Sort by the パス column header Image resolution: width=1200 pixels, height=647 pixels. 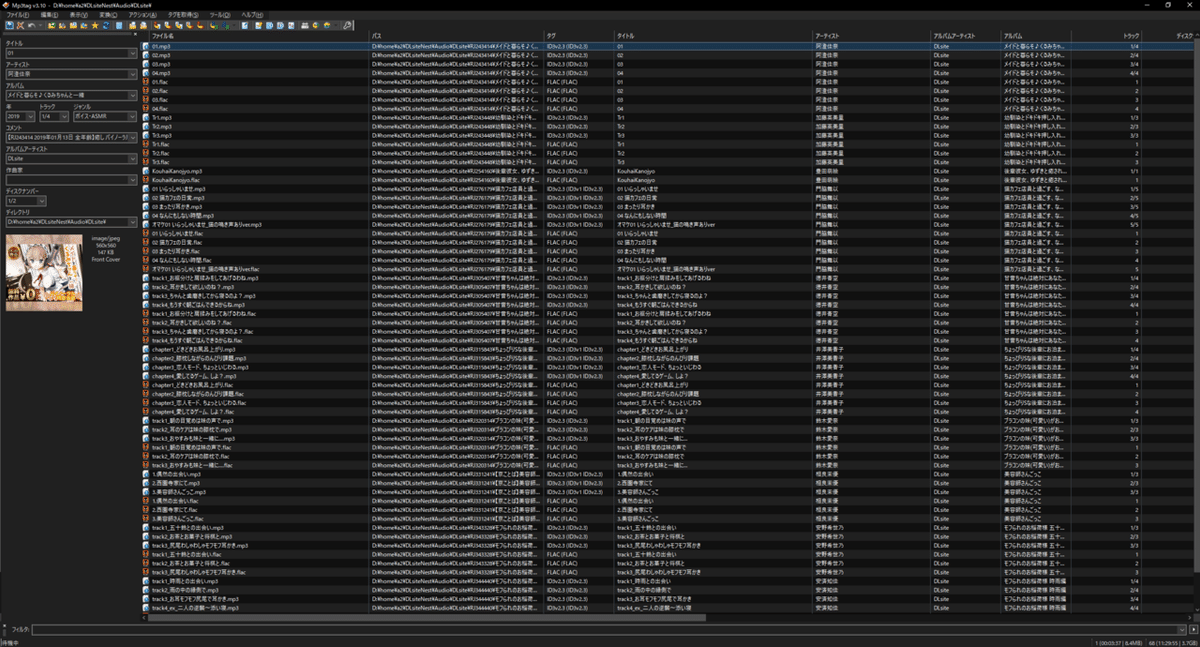pos(456,35)
